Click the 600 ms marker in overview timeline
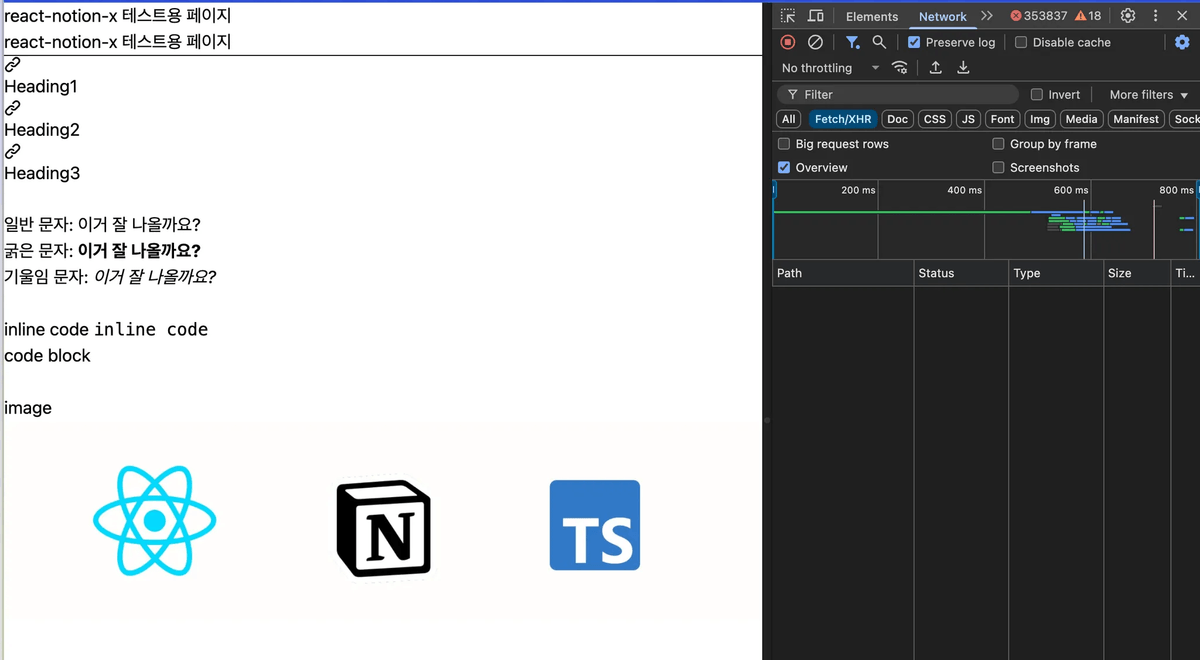1200x660 pixels. click(x=1070, y=190)
